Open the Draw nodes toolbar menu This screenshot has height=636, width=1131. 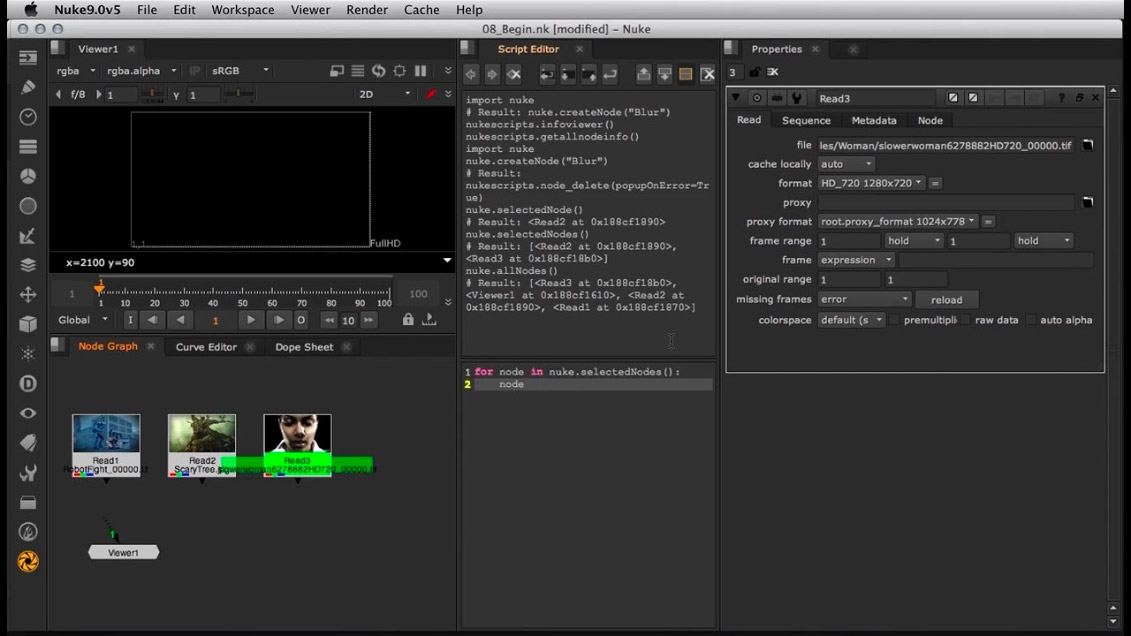point(28,87)
